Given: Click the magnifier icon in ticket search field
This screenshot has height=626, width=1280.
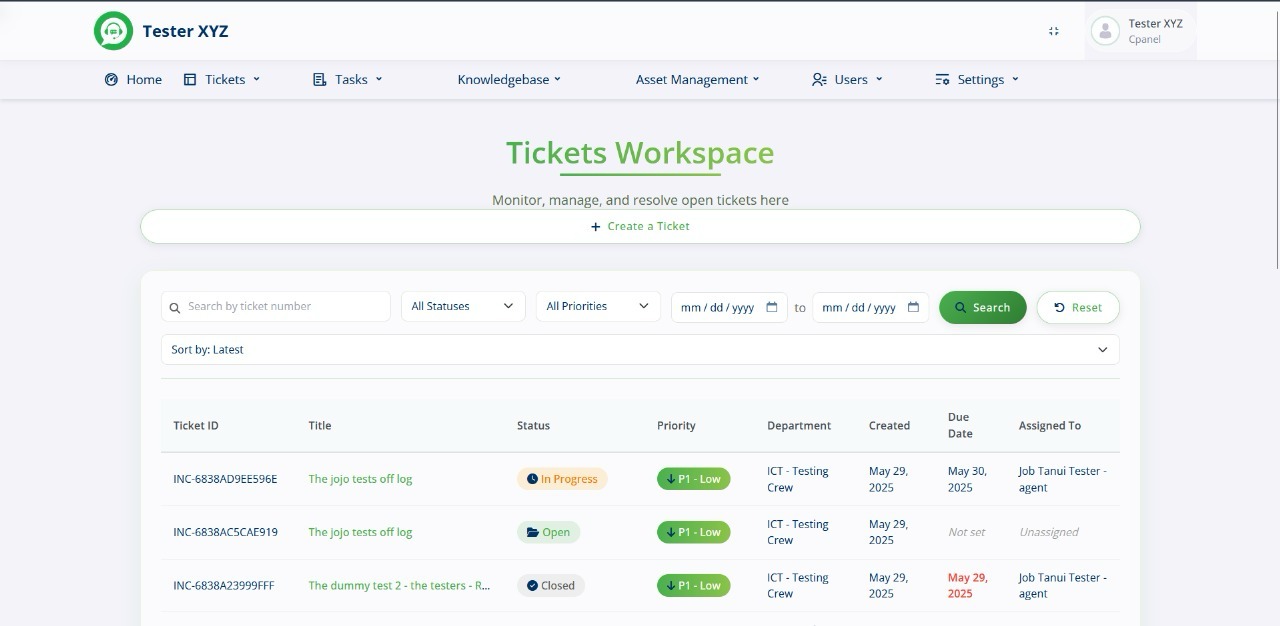Looking at the screenshot, I should tap(175, 308).
